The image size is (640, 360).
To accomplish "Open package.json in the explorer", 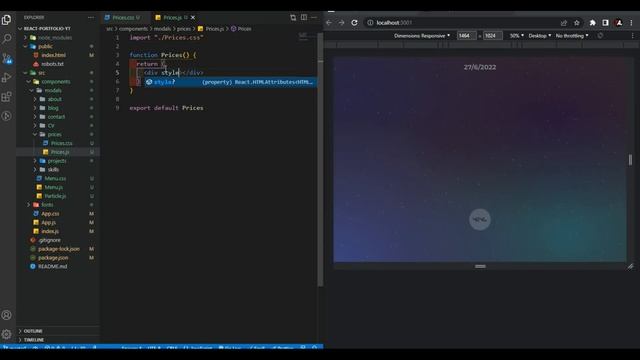I will point(53,258).
